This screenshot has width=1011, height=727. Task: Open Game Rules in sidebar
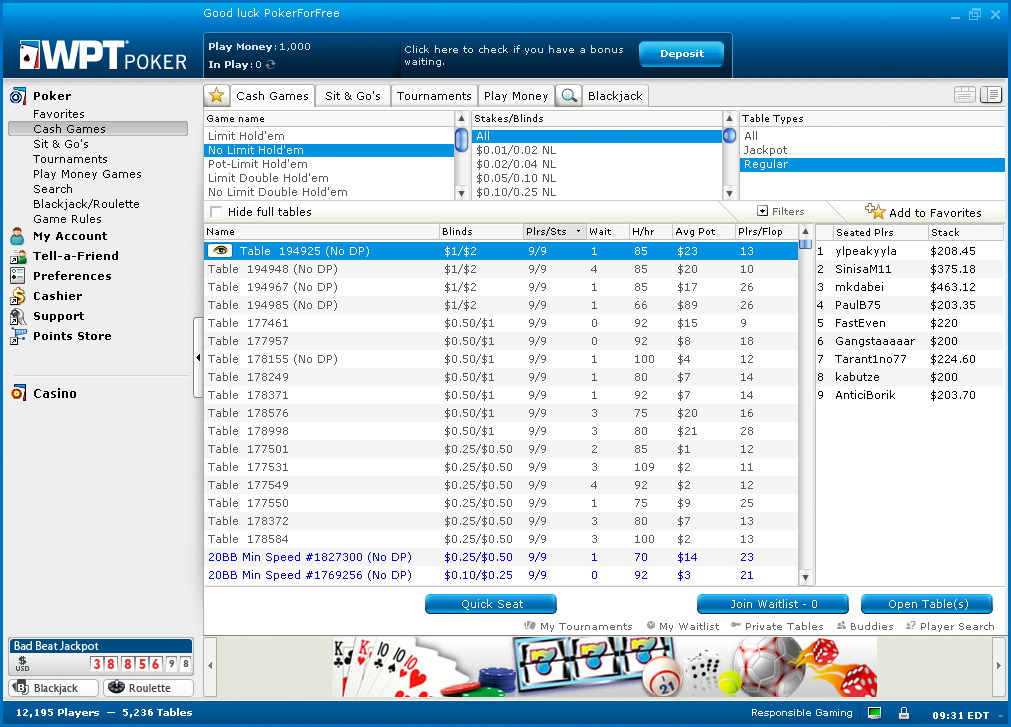(x=67, y=219)
